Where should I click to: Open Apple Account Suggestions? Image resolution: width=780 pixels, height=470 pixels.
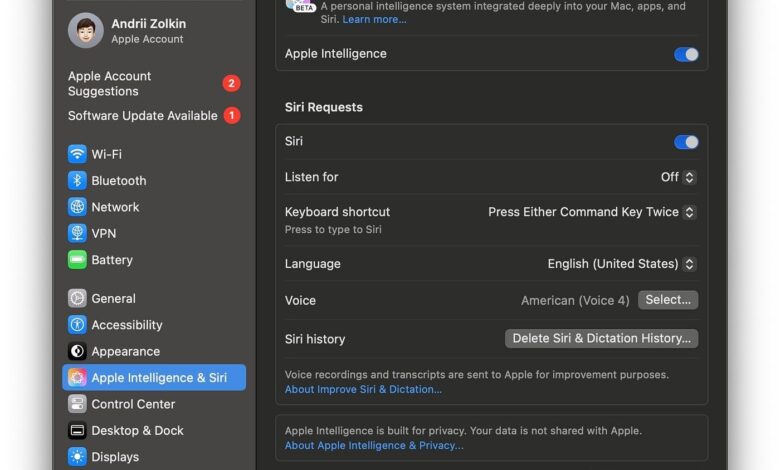(x=154, y=84)
